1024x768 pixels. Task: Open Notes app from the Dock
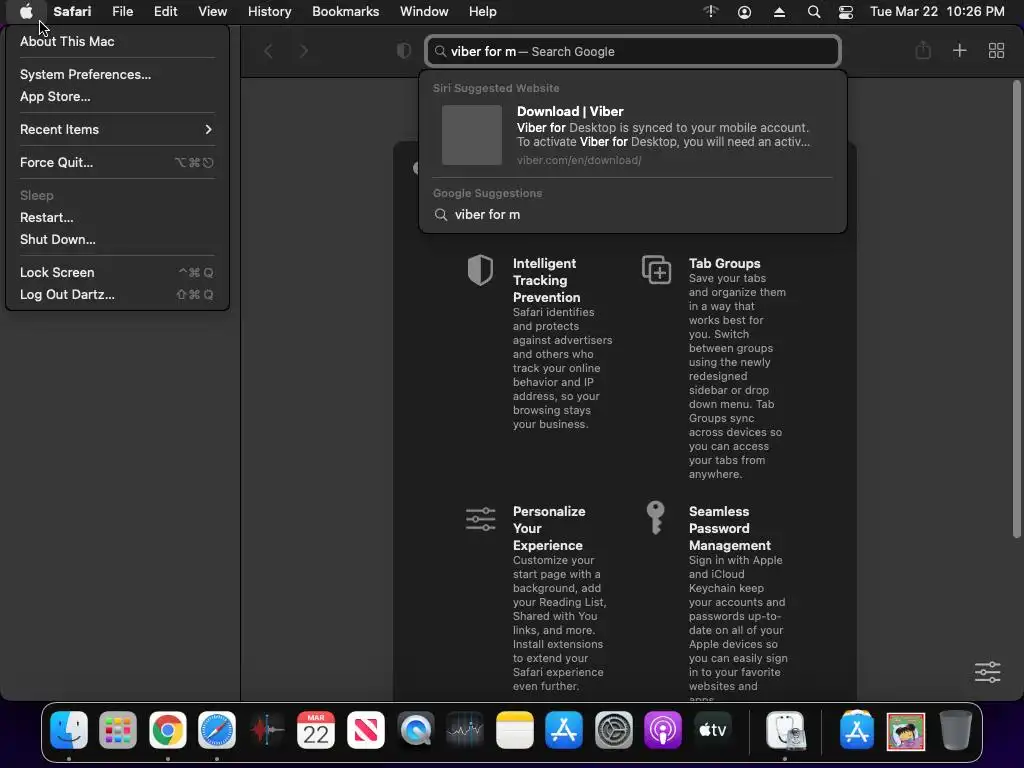point(515,729)
